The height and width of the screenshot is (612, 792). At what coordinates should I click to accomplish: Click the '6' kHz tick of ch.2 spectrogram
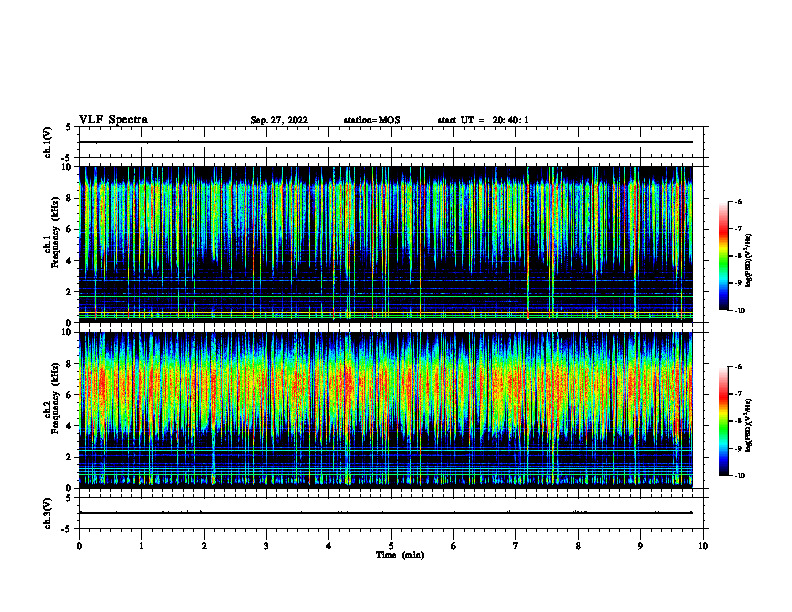(70, 395)
